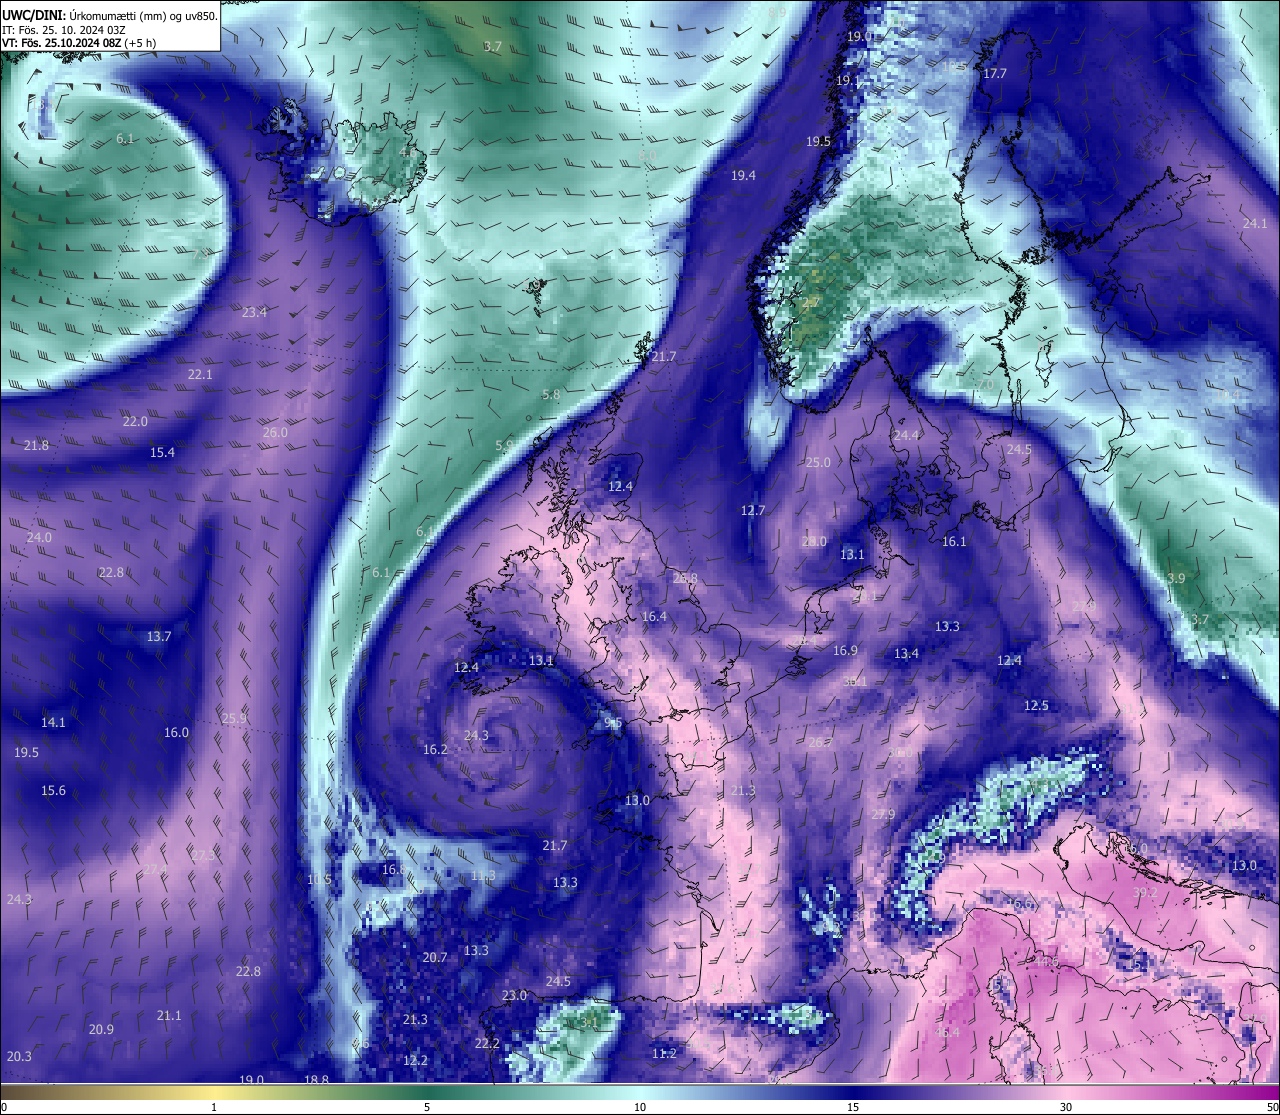The image size is (1280, 1115).
Task: Click the colour scale label 50
Action: (1271, 1107)
